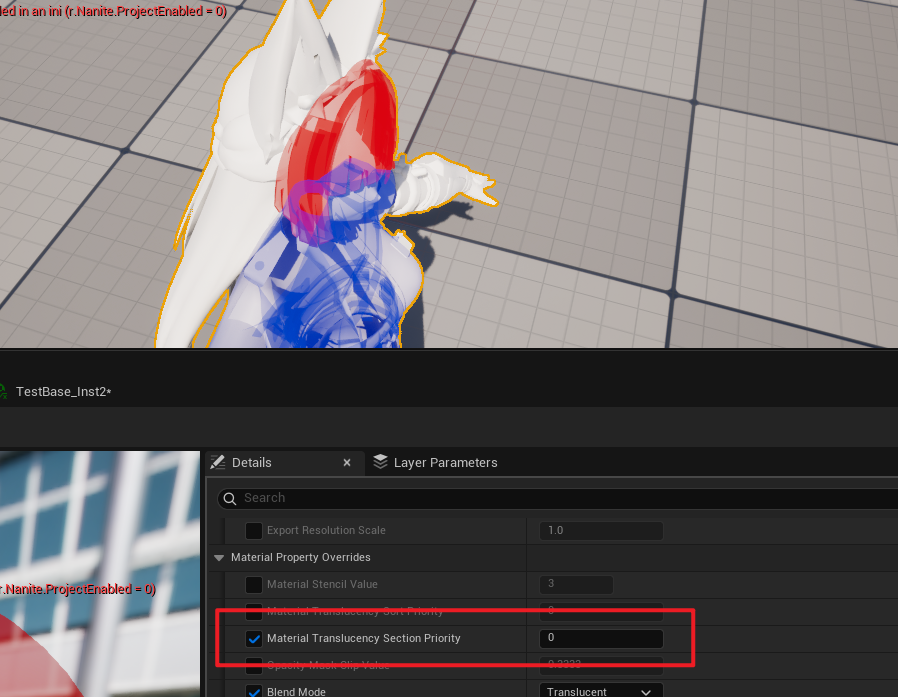Enable the Material Stencil Value checkbox
The width and height of the screenshot is (898, 697).
point(254,584)
